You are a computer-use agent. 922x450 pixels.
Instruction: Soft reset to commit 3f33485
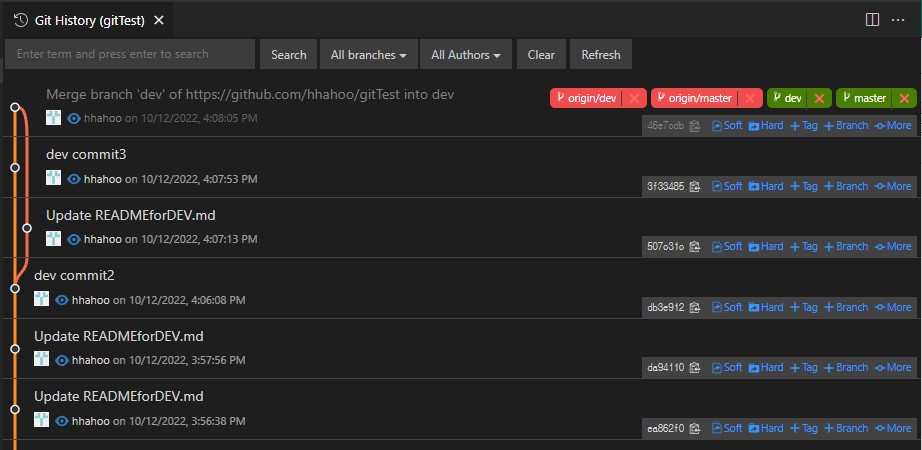click(x=727, y=186)
